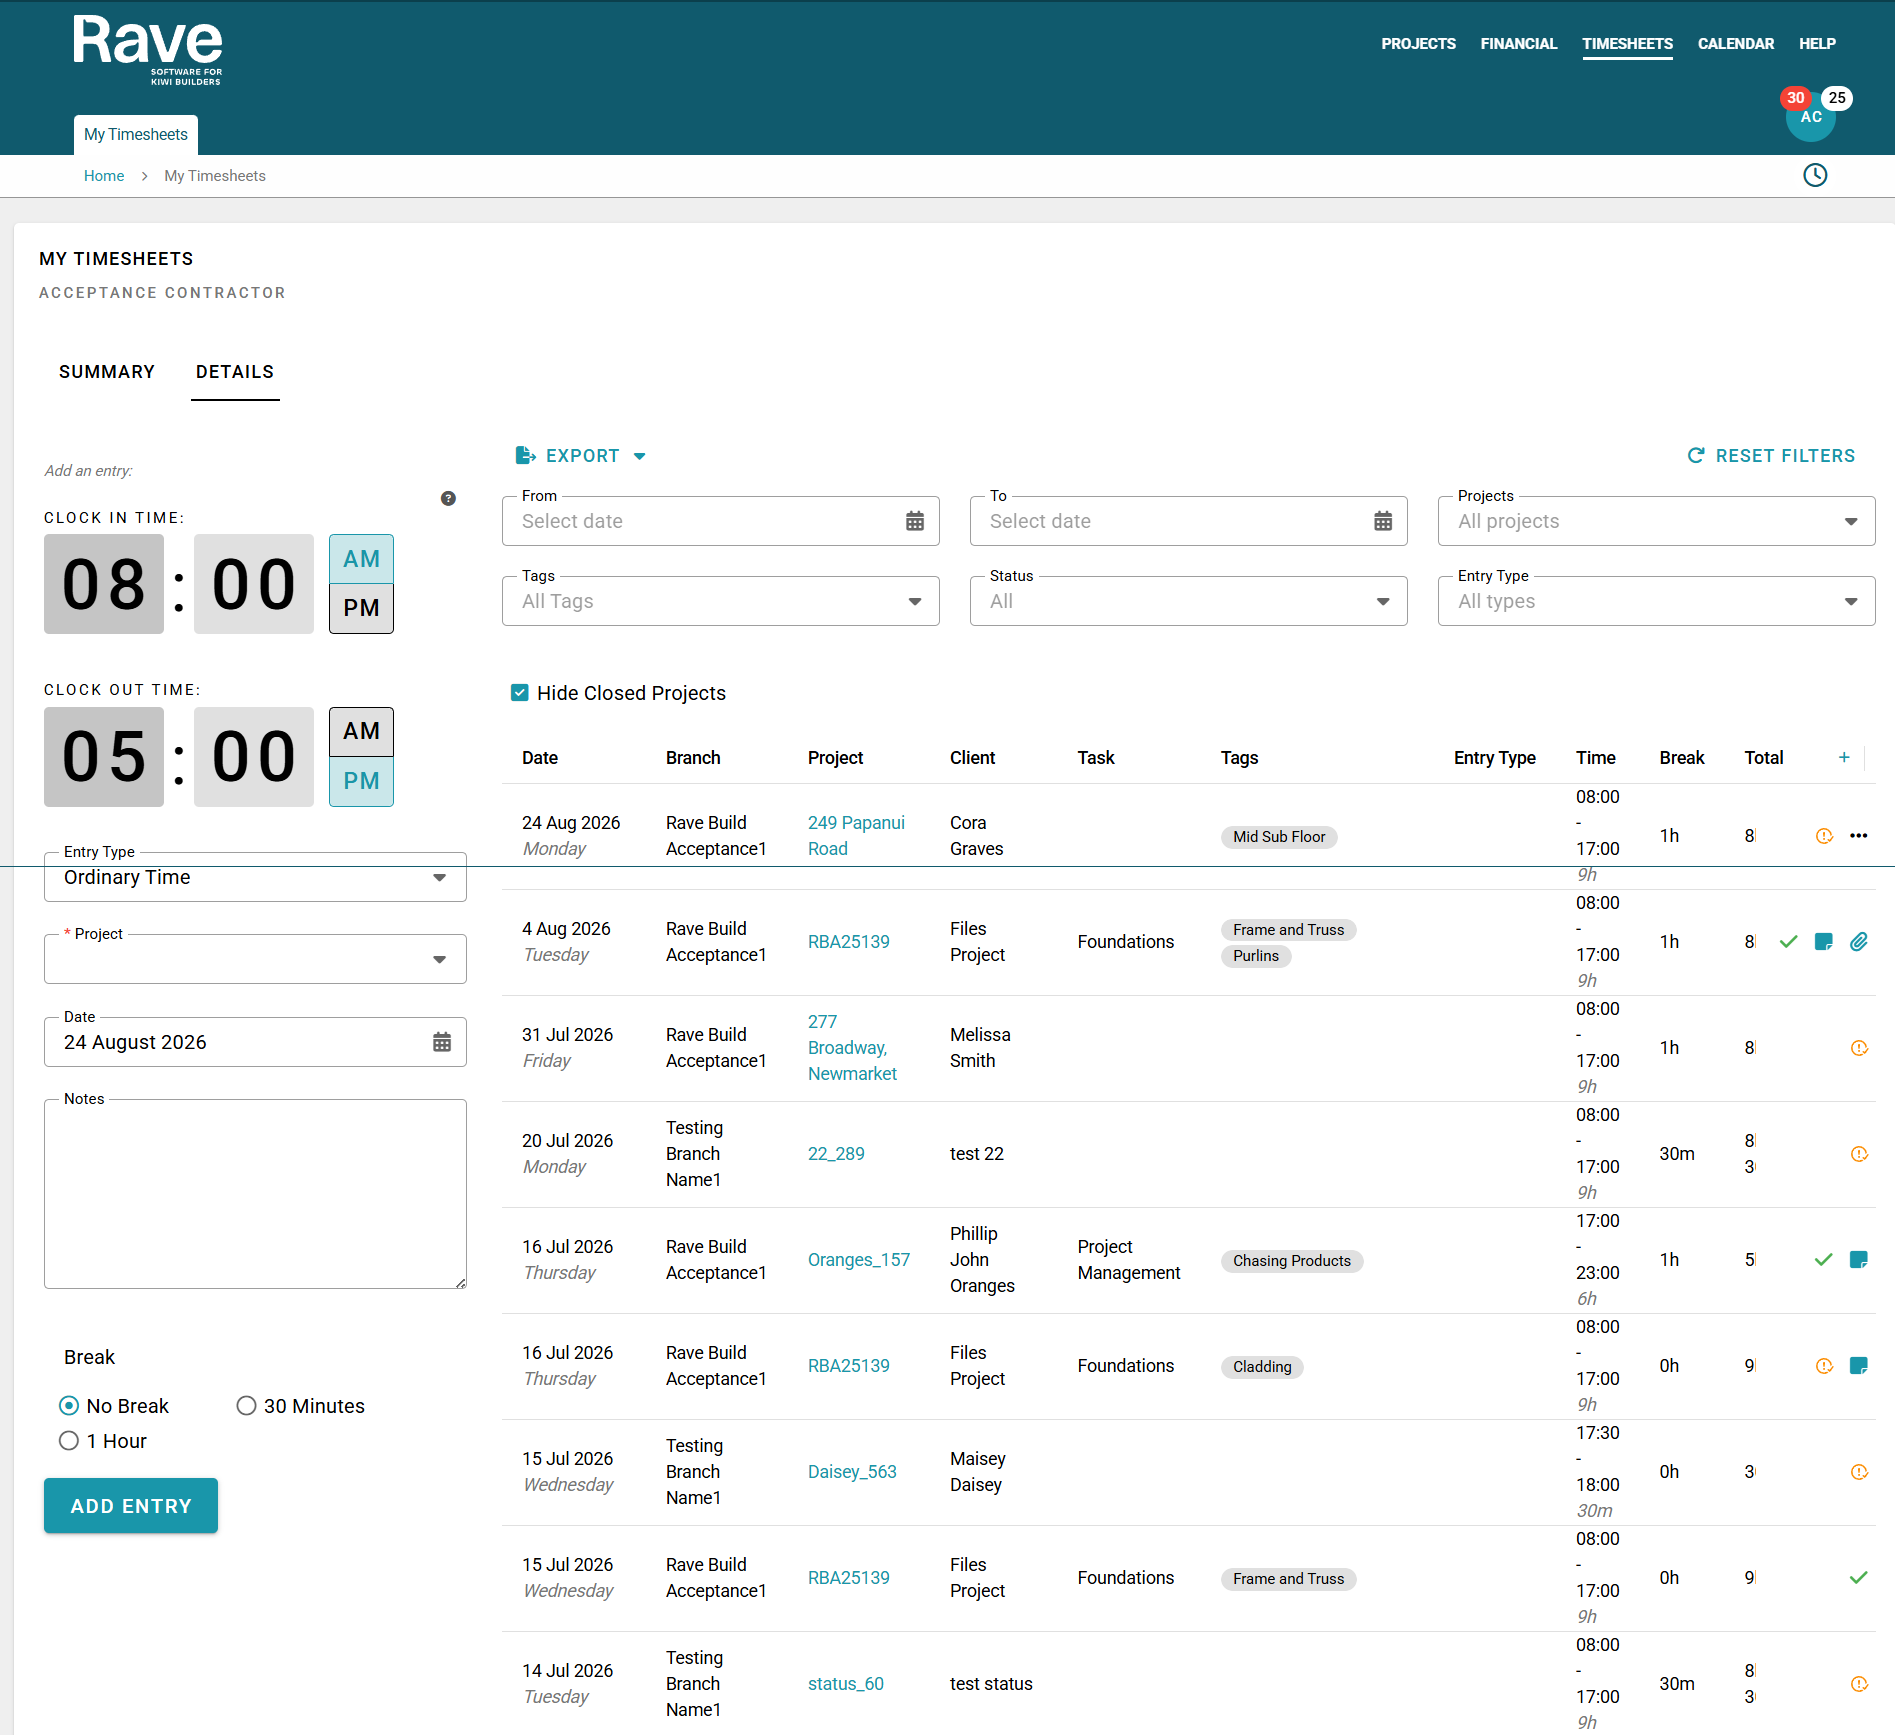Open the From date calendar picker
The image size is (1895, 1735).
tap(914, 521)
